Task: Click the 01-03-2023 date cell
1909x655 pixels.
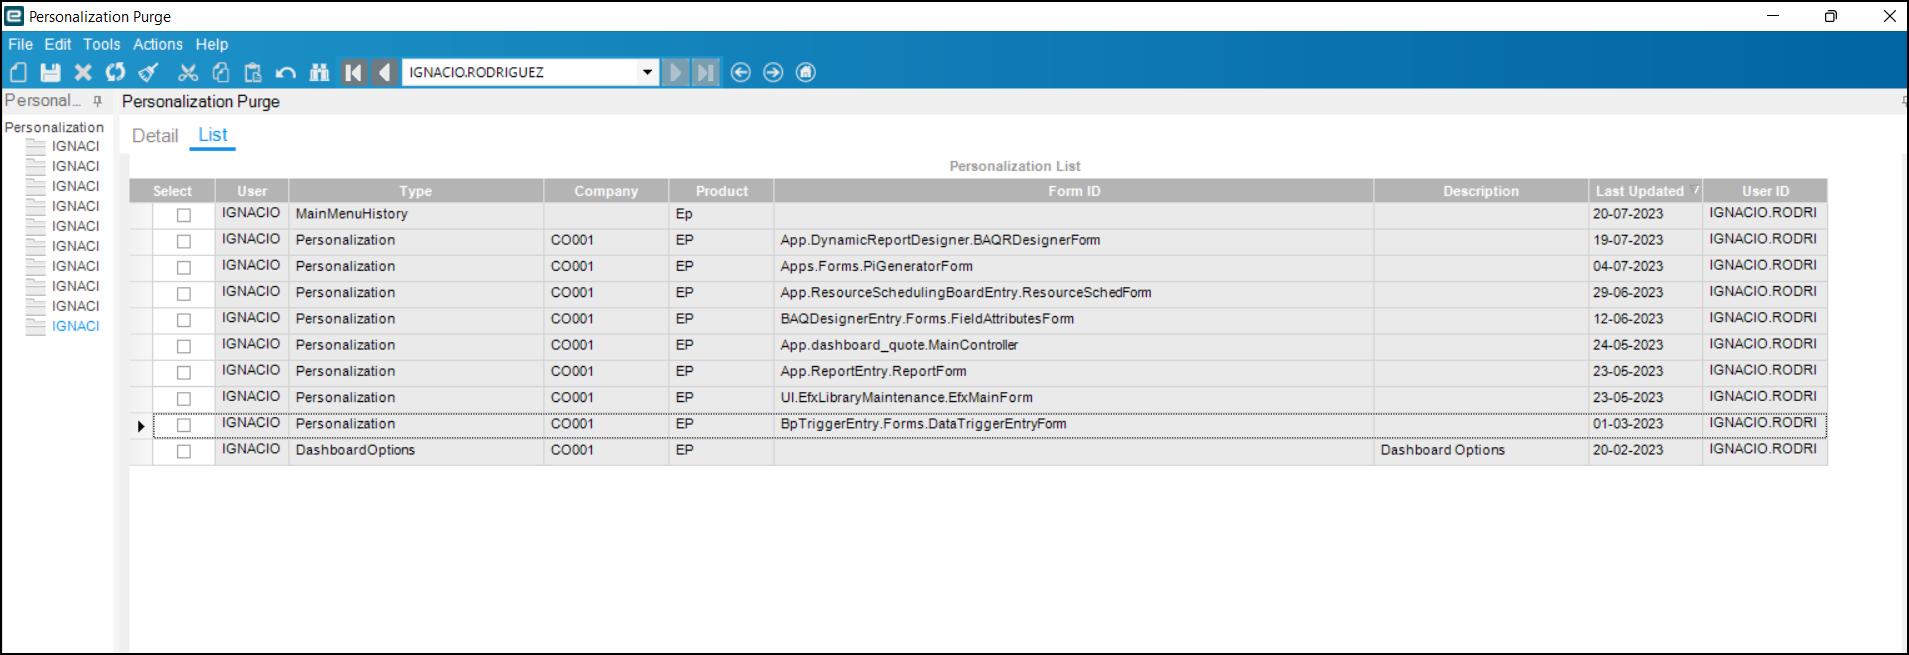Action: pyautogui.click(x=1645, y=424)
